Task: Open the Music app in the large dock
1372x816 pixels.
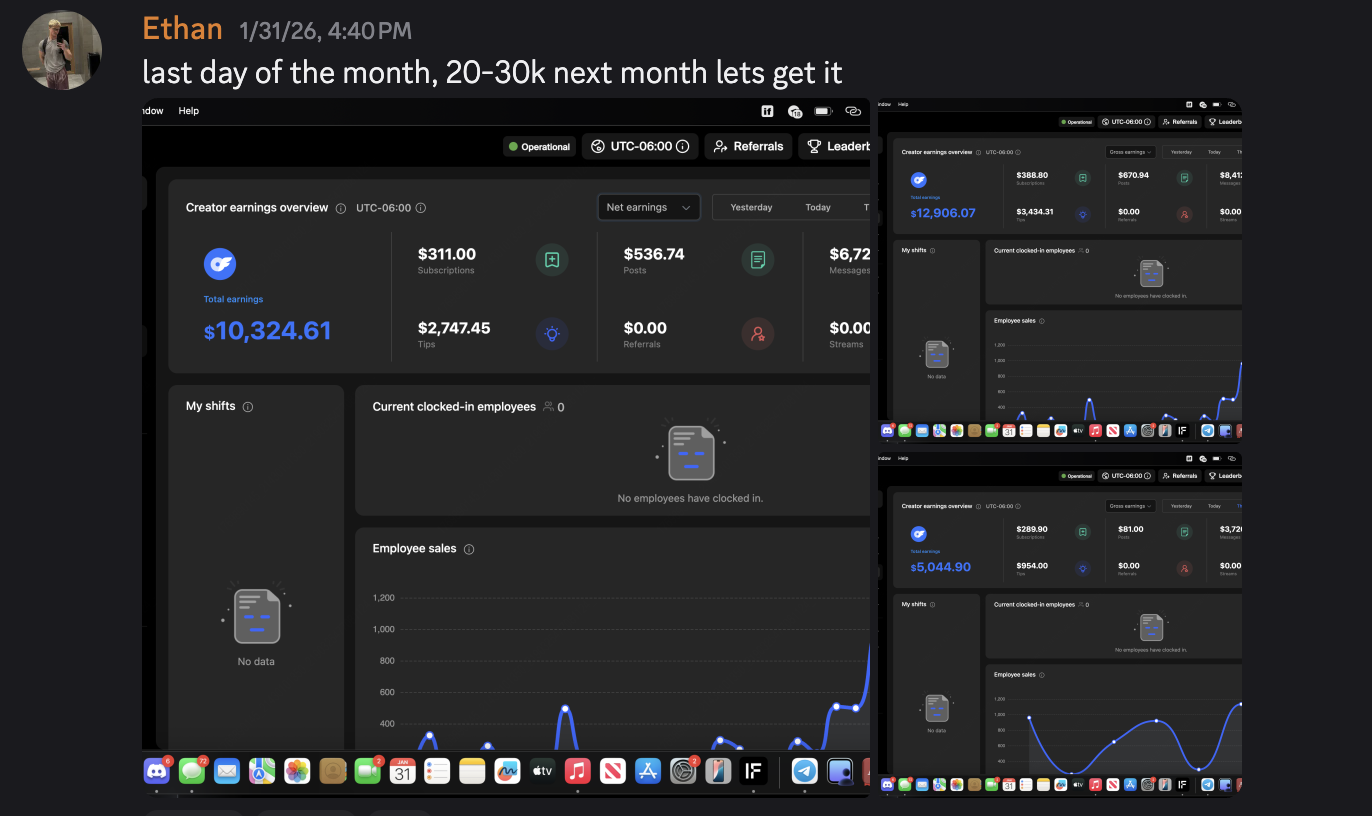Action: (x=577, y=771)
